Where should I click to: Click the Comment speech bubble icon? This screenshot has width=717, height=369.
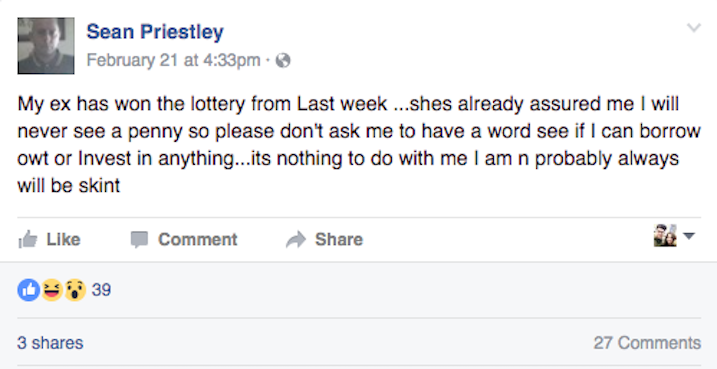(139, 239)
